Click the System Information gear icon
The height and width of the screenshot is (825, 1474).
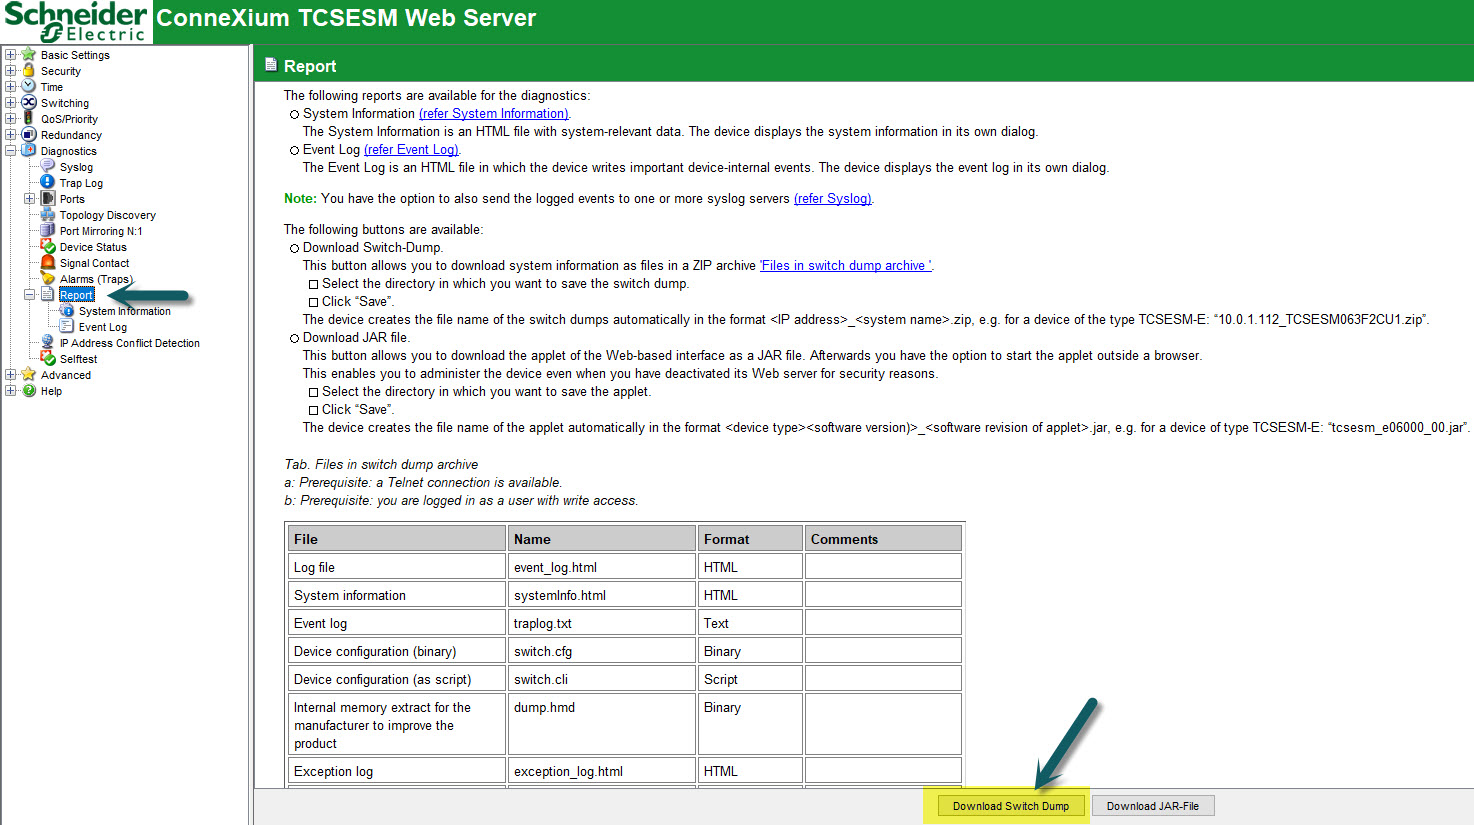67,310
